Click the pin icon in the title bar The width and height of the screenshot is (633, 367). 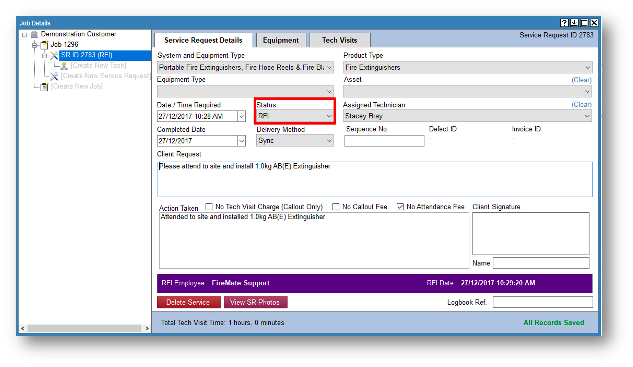574,23
